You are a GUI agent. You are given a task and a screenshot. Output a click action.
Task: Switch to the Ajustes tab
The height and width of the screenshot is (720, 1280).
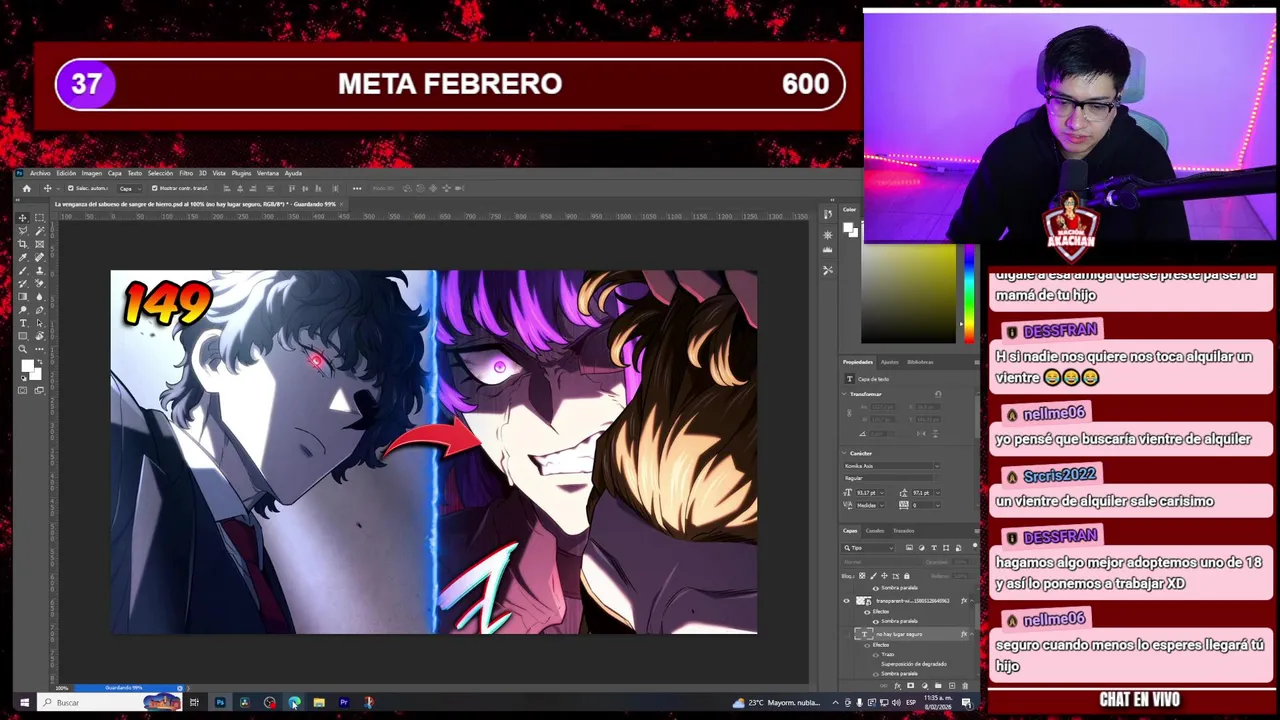coord(889,362)
